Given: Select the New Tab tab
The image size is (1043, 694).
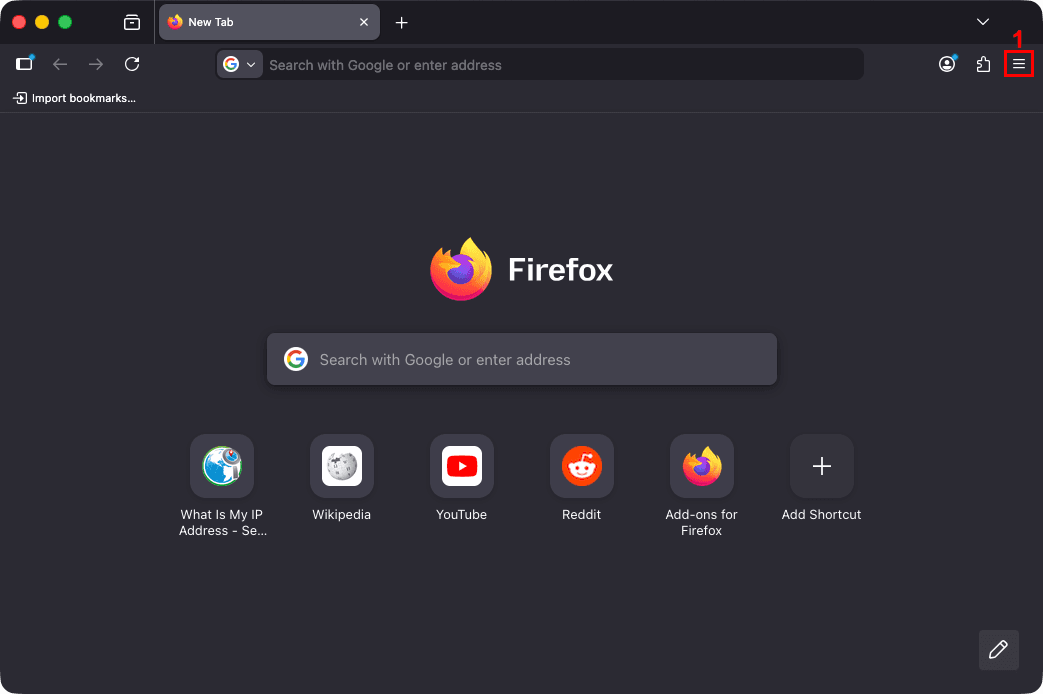Looking at the screenshot, I should pyautogui.click(x=269, y=22).
